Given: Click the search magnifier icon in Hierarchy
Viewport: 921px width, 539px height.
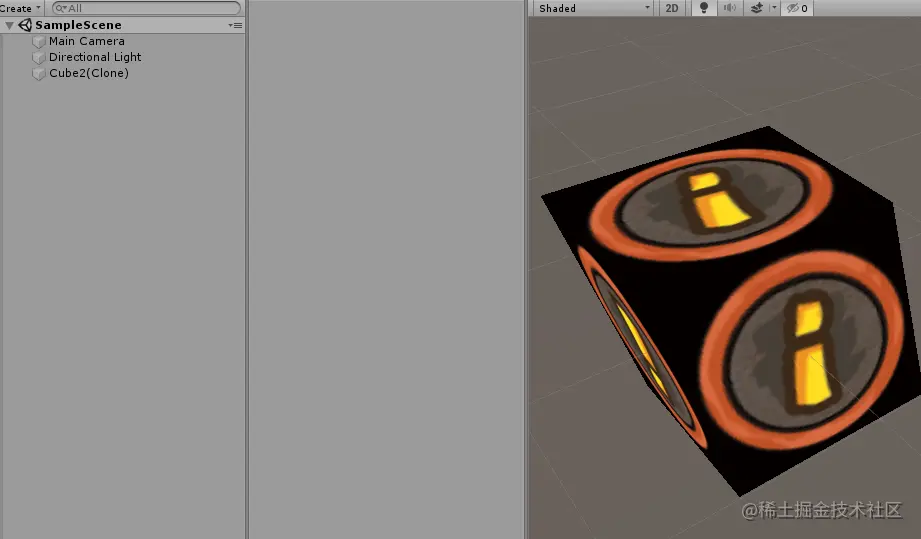Looking at the screenshot, I should point(60,8).
